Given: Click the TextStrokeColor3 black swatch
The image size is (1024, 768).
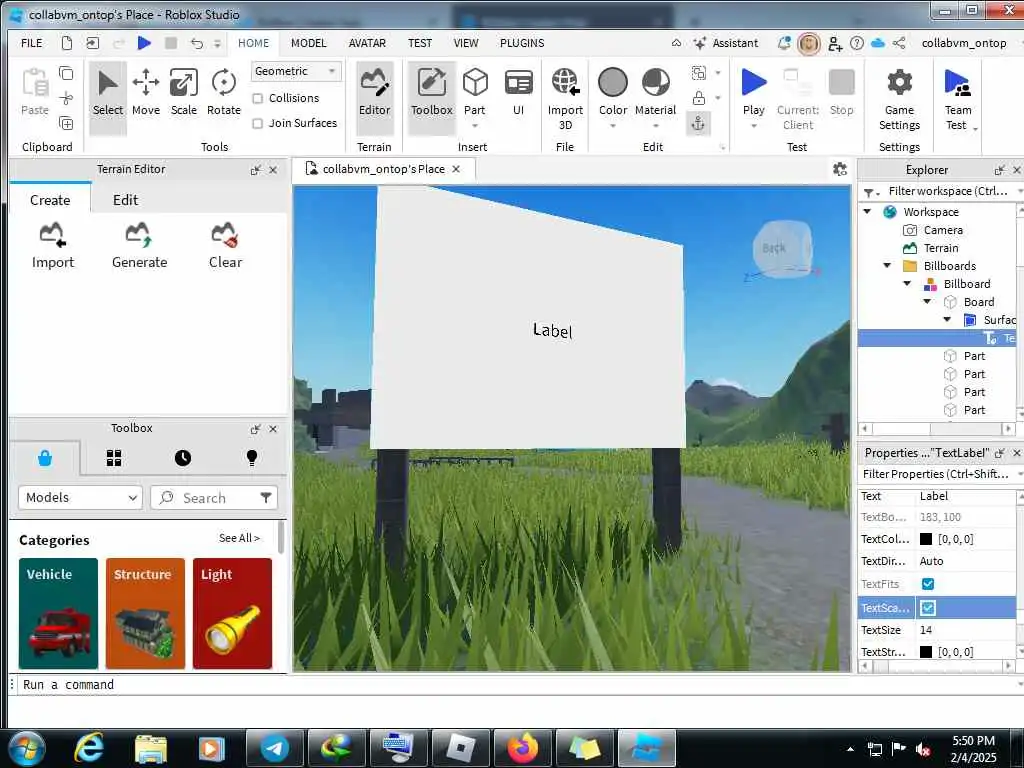Looking at the screenshot, I should pos(926,652).
